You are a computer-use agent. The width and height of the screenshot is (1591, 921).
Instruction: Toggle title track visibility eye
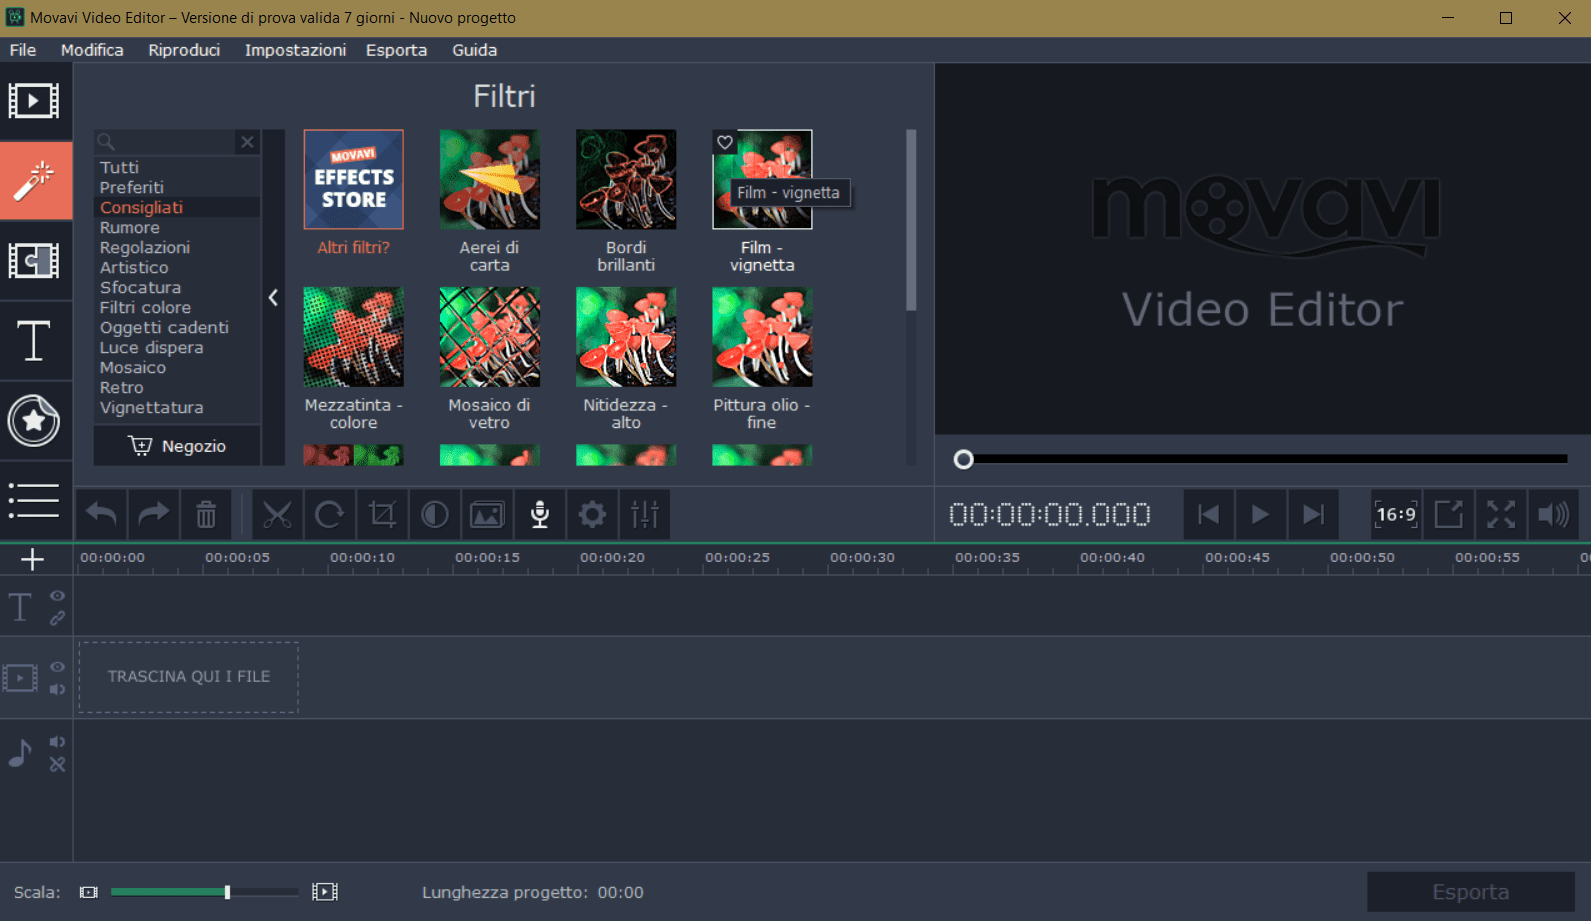click(58, 596)
